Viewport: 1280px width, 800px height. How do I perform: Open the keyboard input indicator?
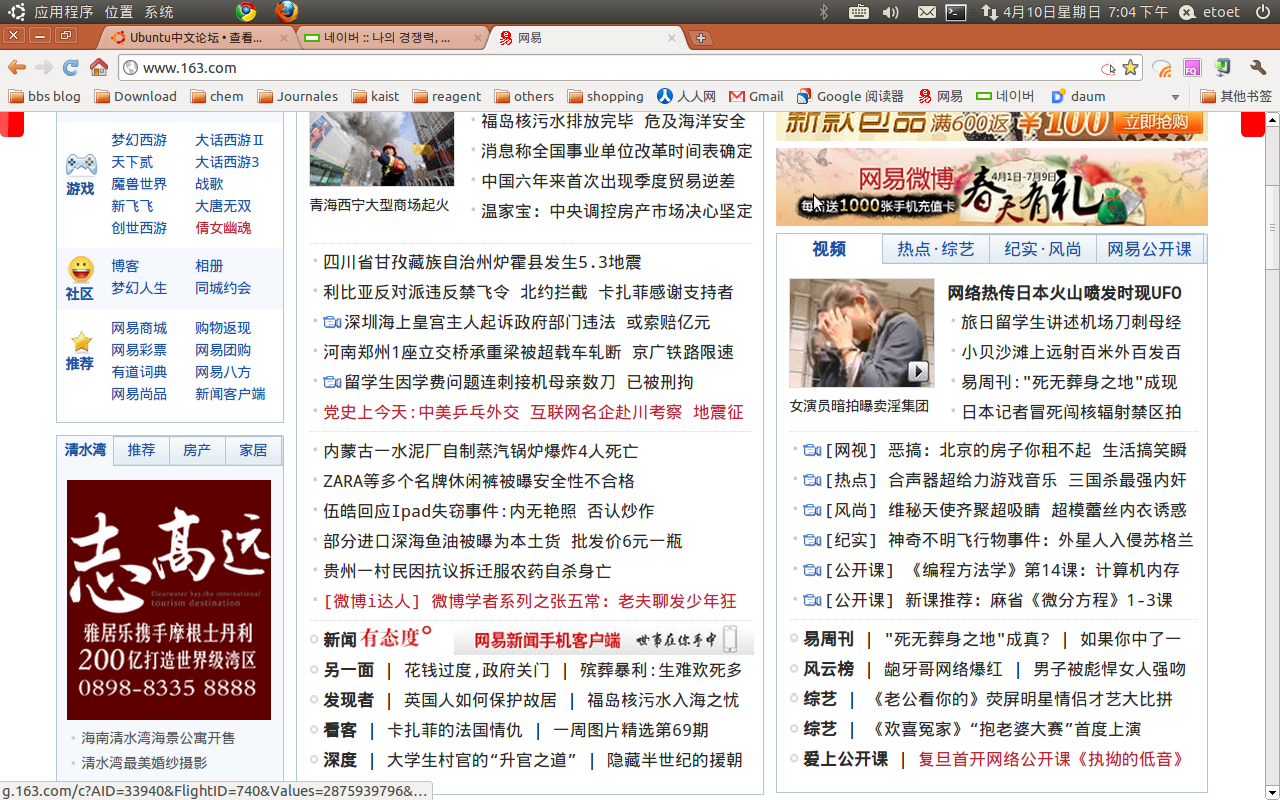tap(858, 12)
